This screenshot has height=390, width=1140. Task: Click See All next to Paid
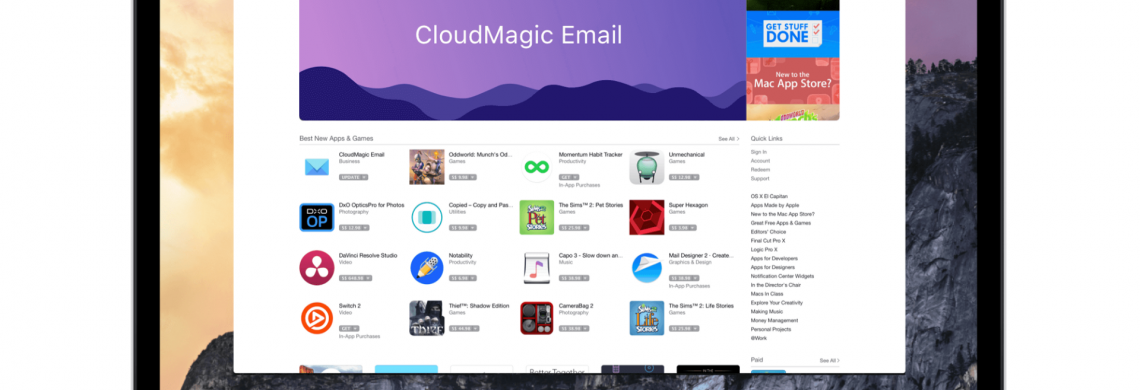pos(830,360)
